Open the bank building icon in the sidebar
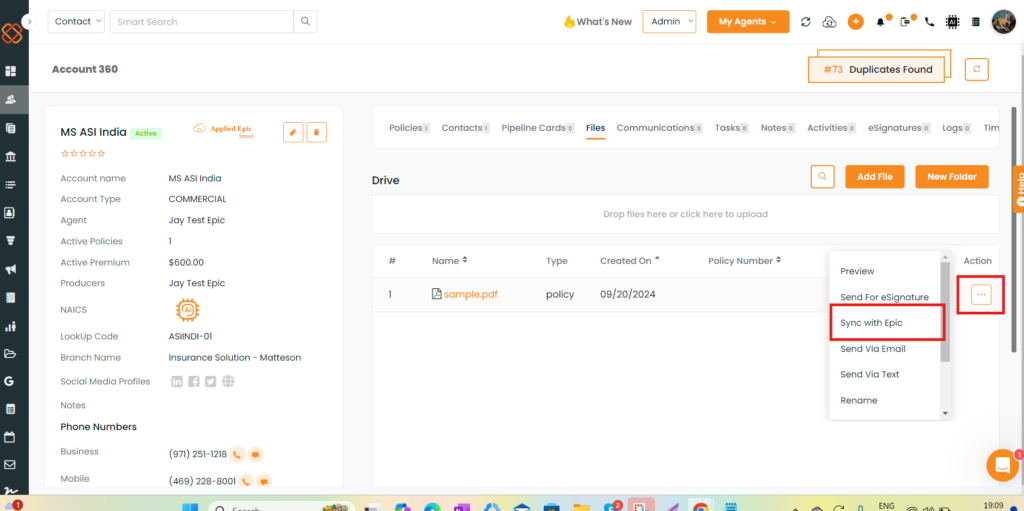 click(x=10, y=156)
